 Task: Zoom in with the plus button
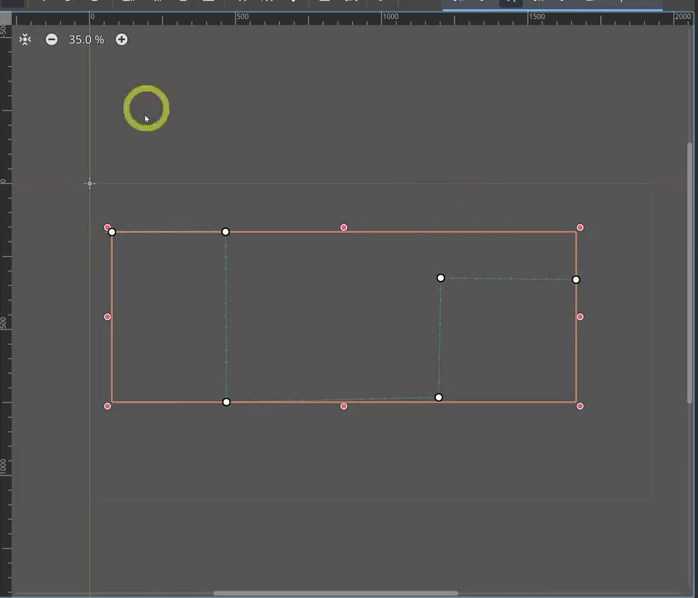click(122, 40)
